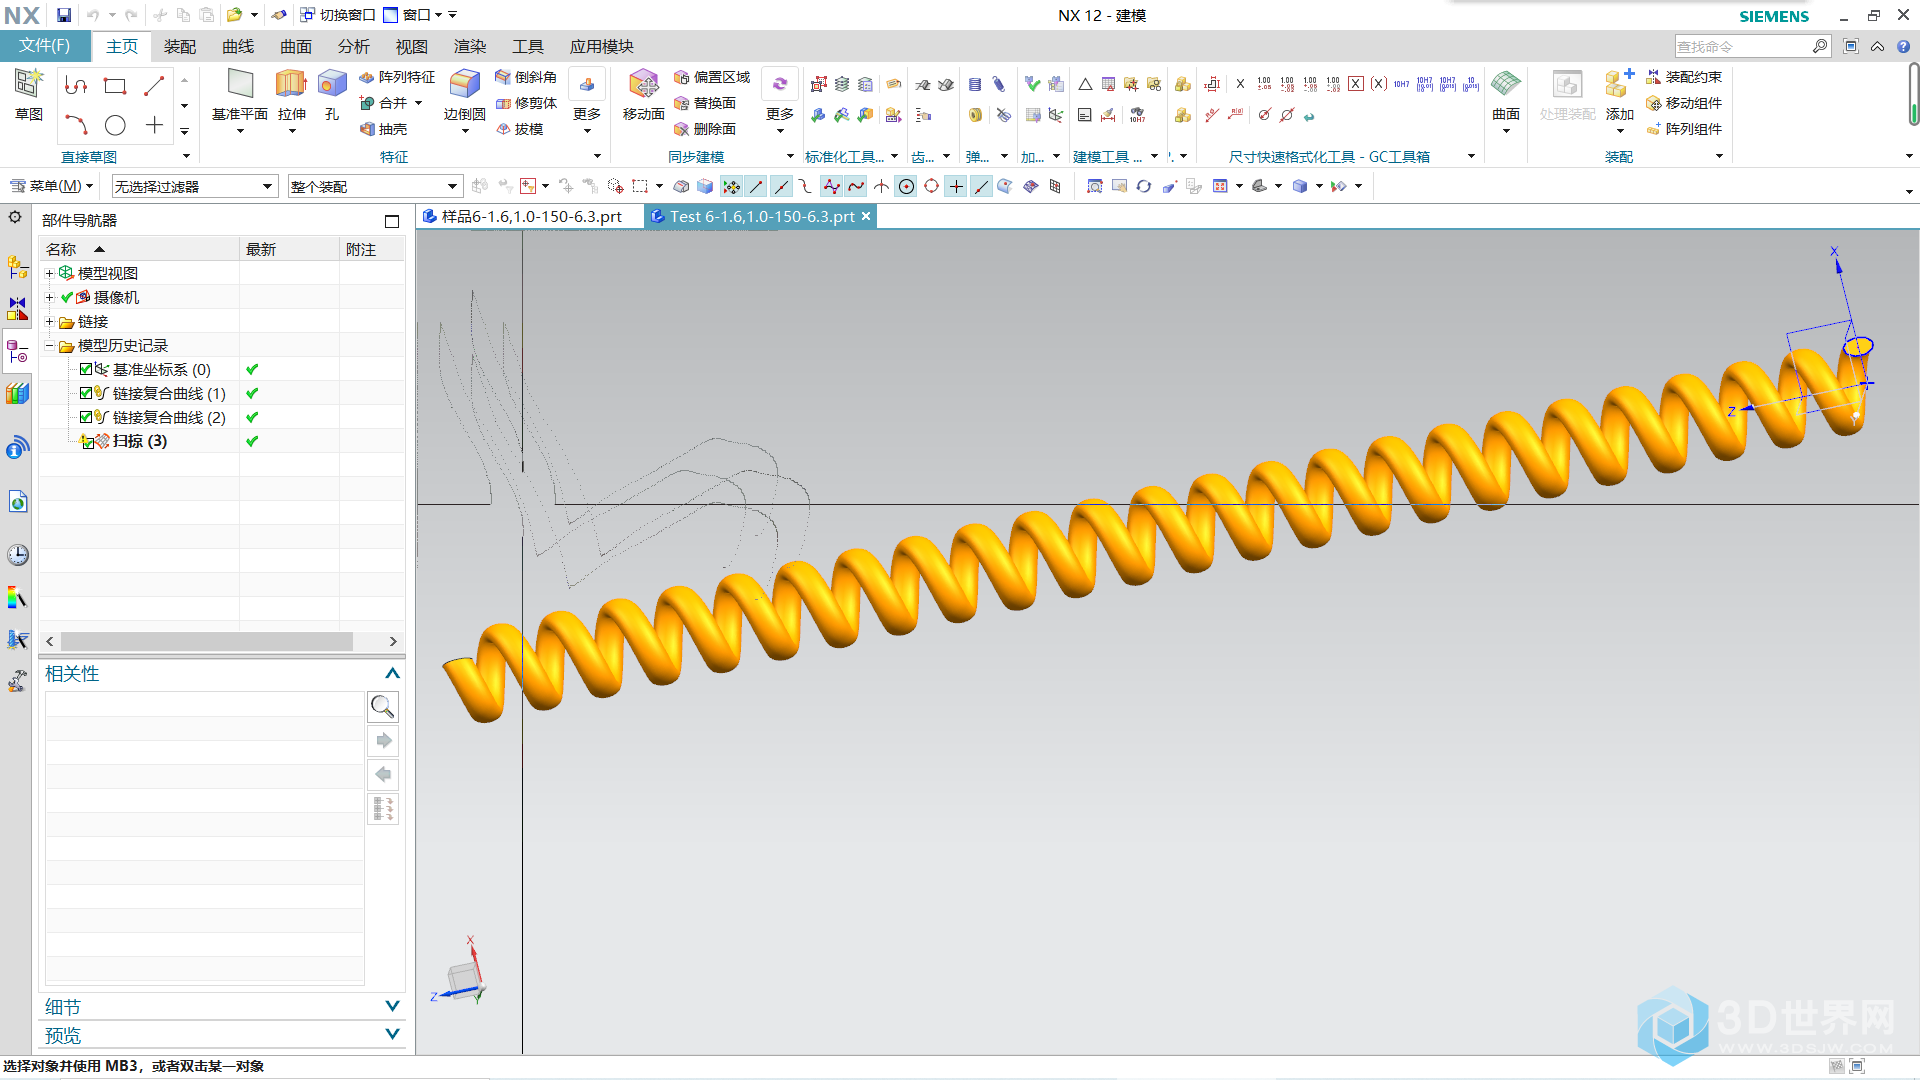
Task: Click the Unite (合并) command
Action: click(385, 103)
